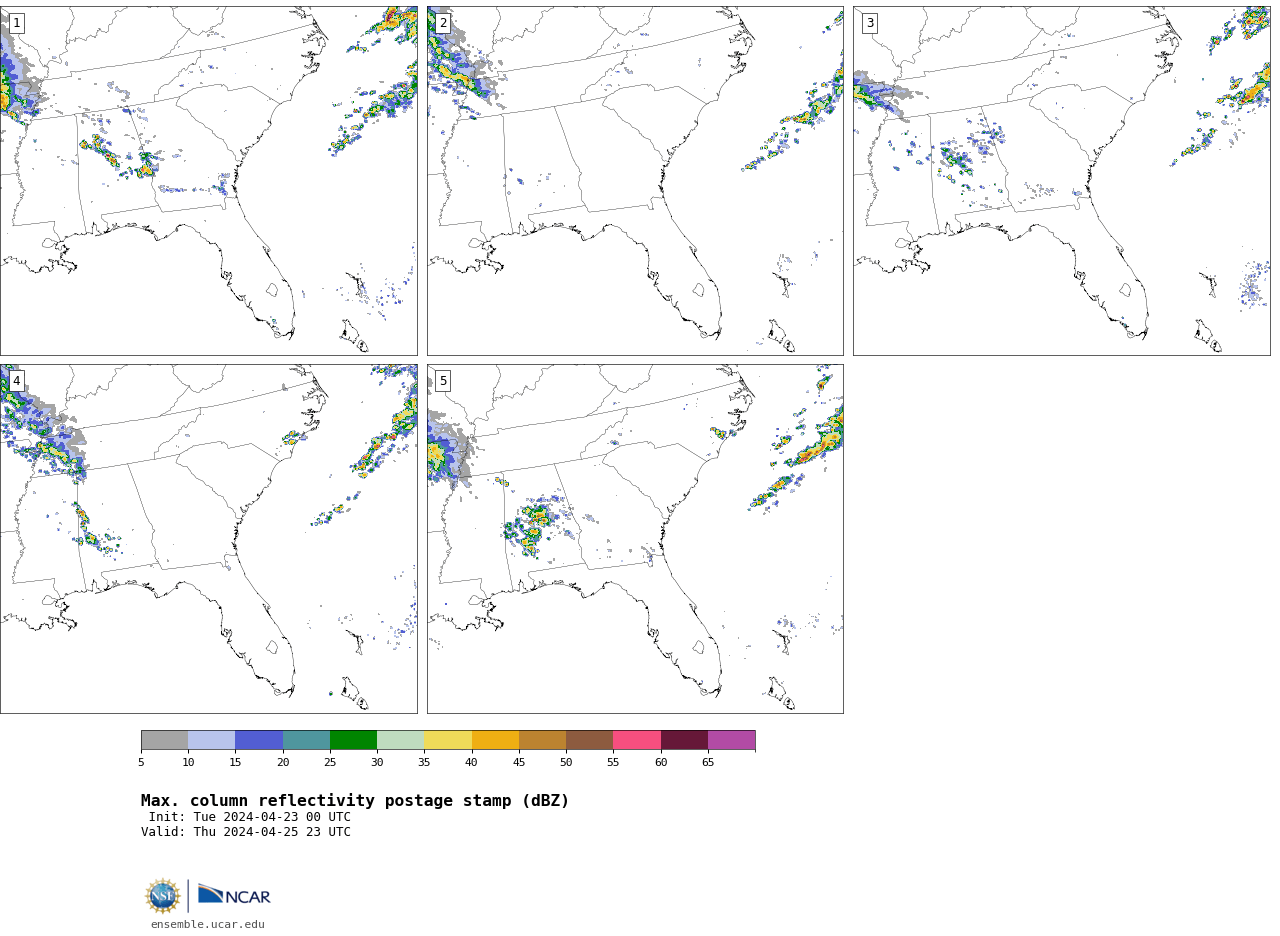Open the ensemble.ucar.edu link
Image resolution: width=1280 pixels, height=936 pixels.
(x=208, y=925)
